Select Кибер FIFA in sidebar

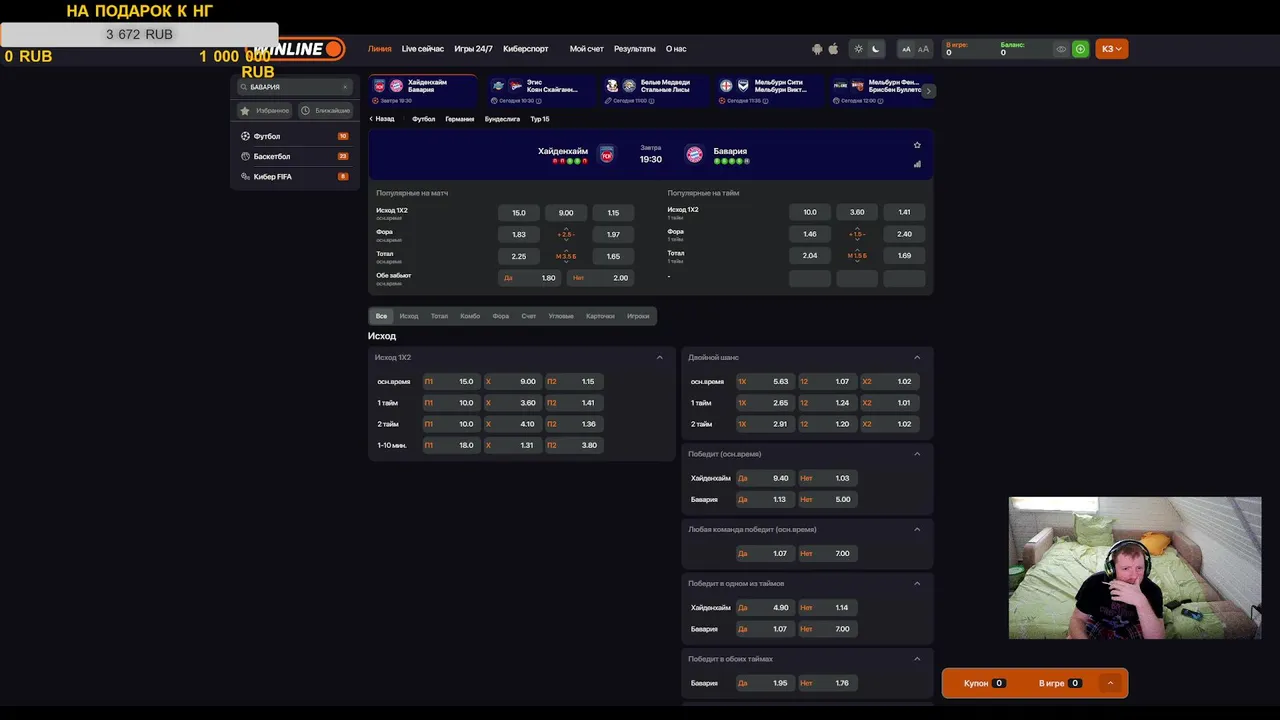coord(294,177)
